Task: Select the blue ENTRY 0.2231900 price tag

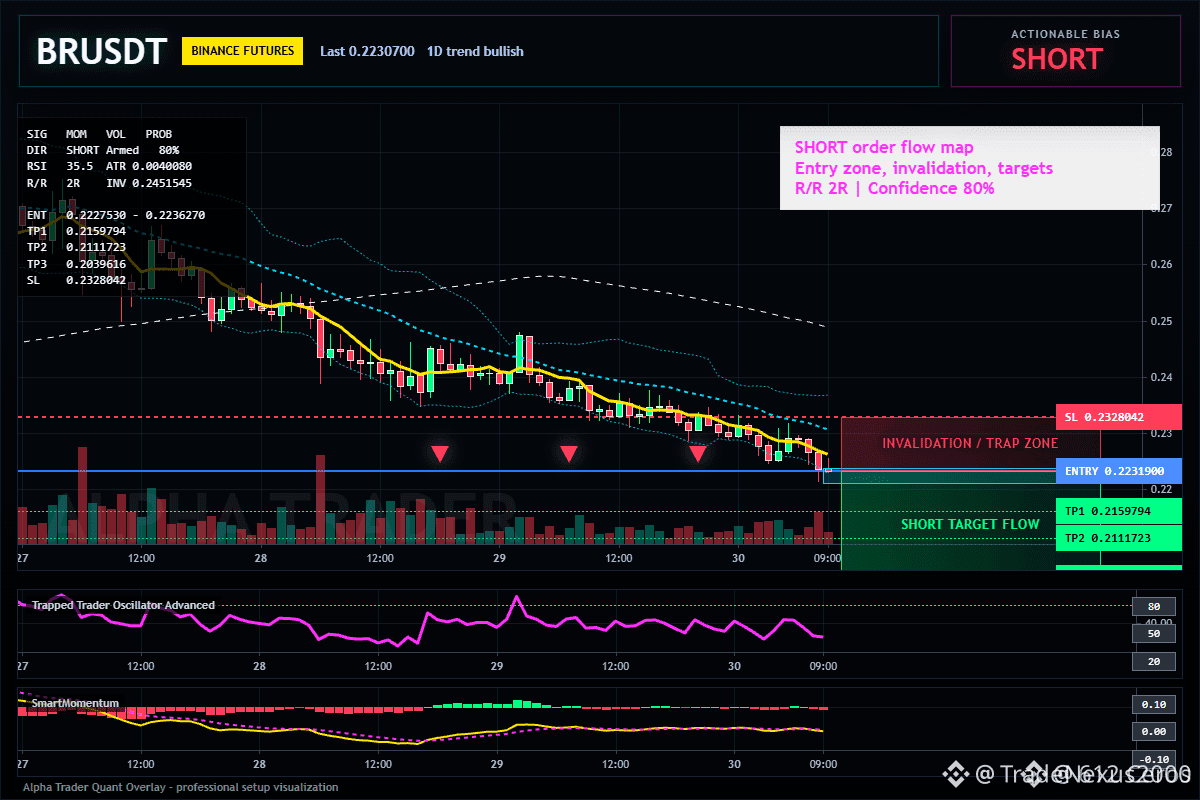Action: coord(1118,471)
